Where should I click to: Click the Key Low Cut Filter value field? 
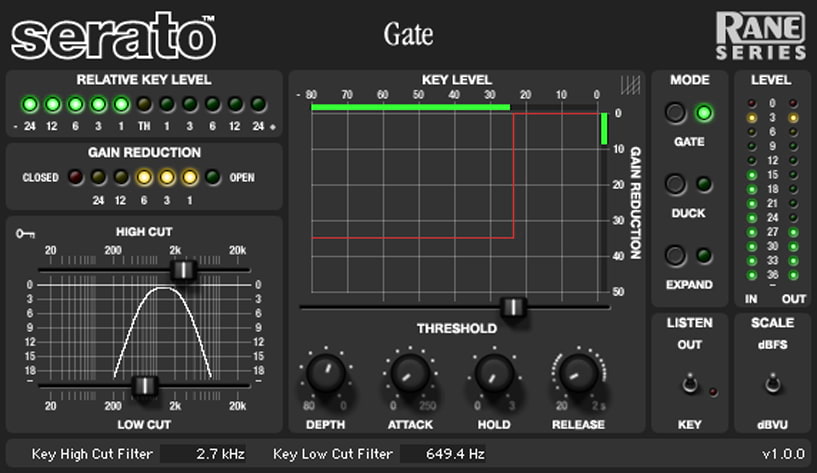click(x=443, y=454)
